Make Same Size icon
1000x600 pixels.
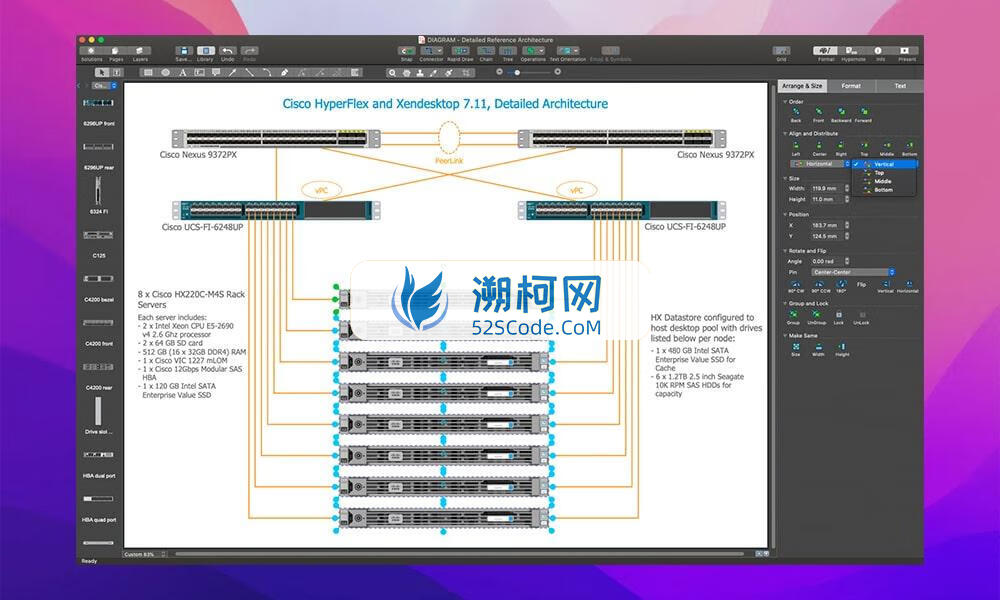(x=795, y=347)
